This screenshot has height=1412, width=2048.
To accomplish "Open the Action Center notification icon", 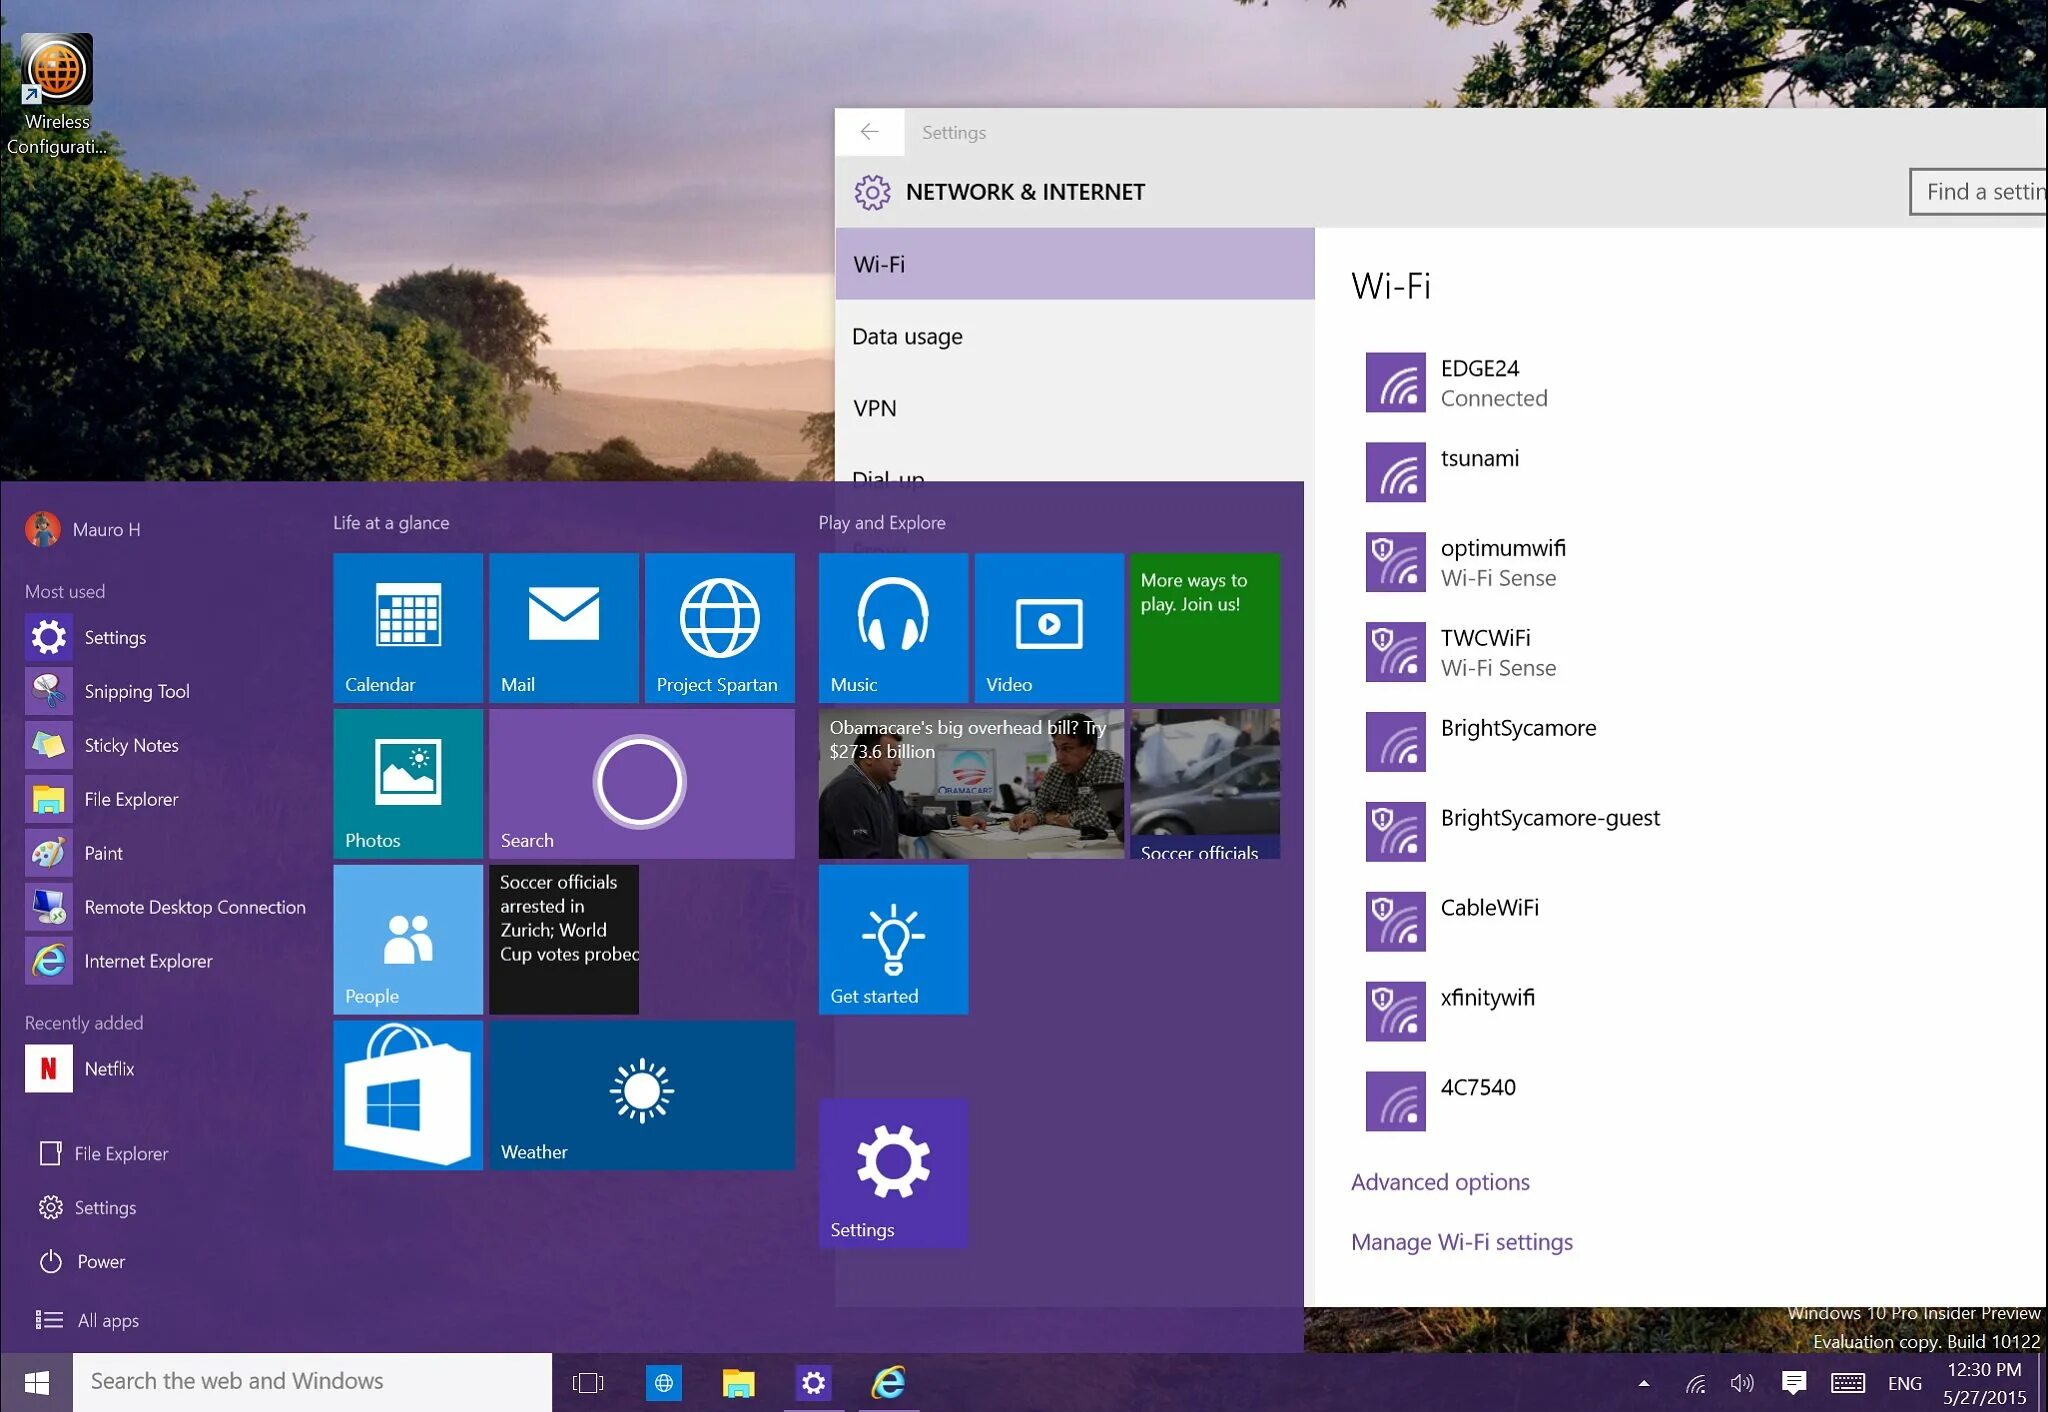I will click(1793, 1382).
